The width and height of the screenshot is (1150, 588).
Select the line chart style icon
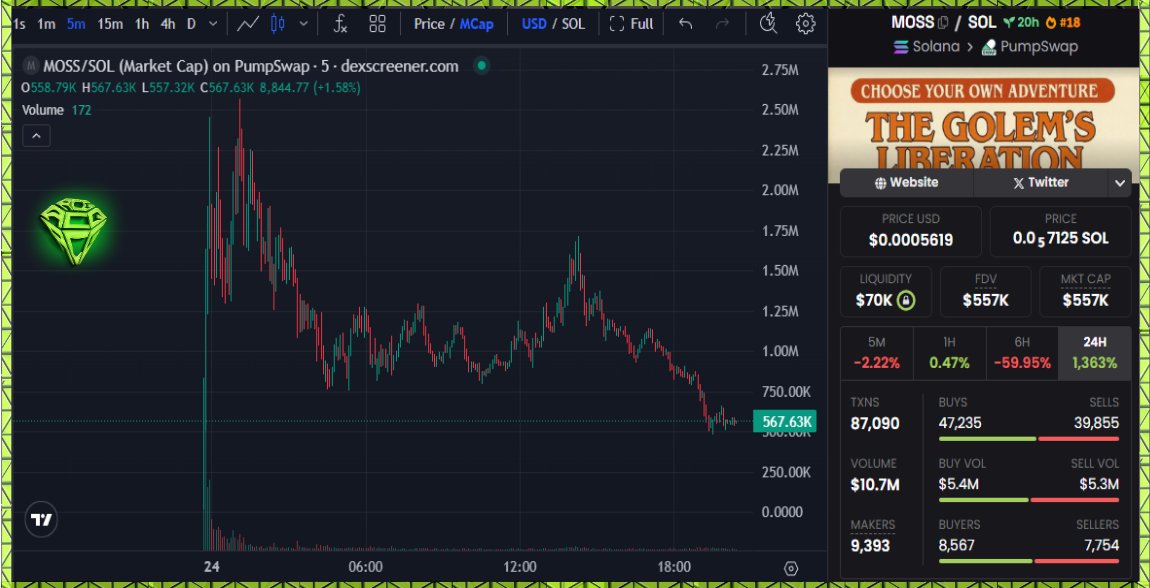point(248,24)
